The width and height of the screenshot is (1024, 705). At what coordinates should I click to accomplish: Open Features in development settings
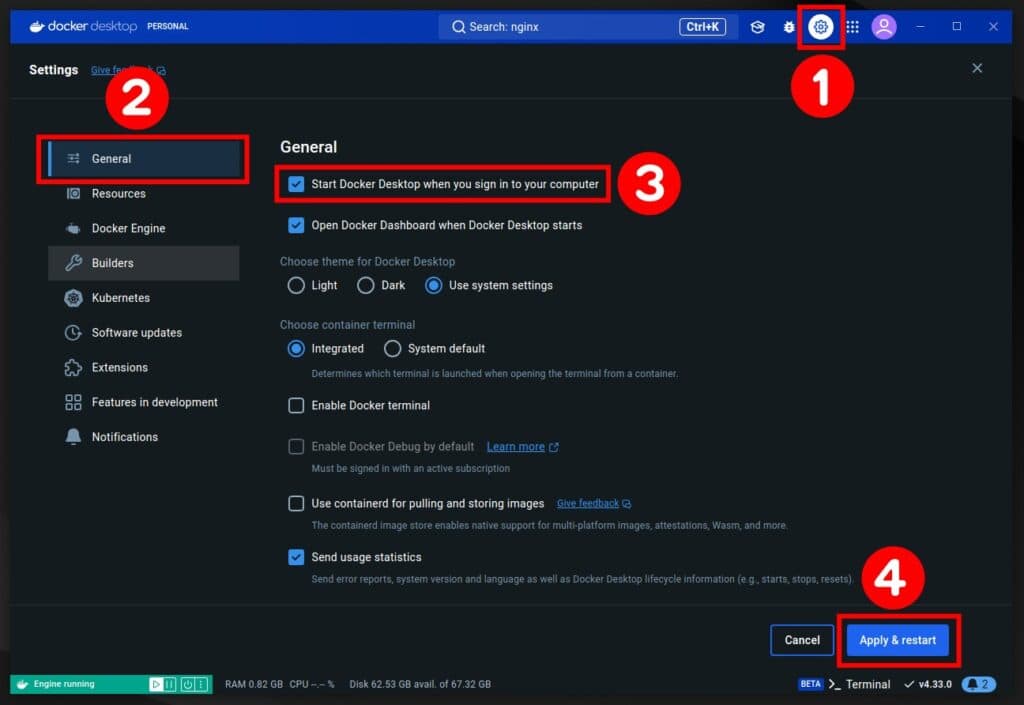pyautogui.click(x=144, y=402)
